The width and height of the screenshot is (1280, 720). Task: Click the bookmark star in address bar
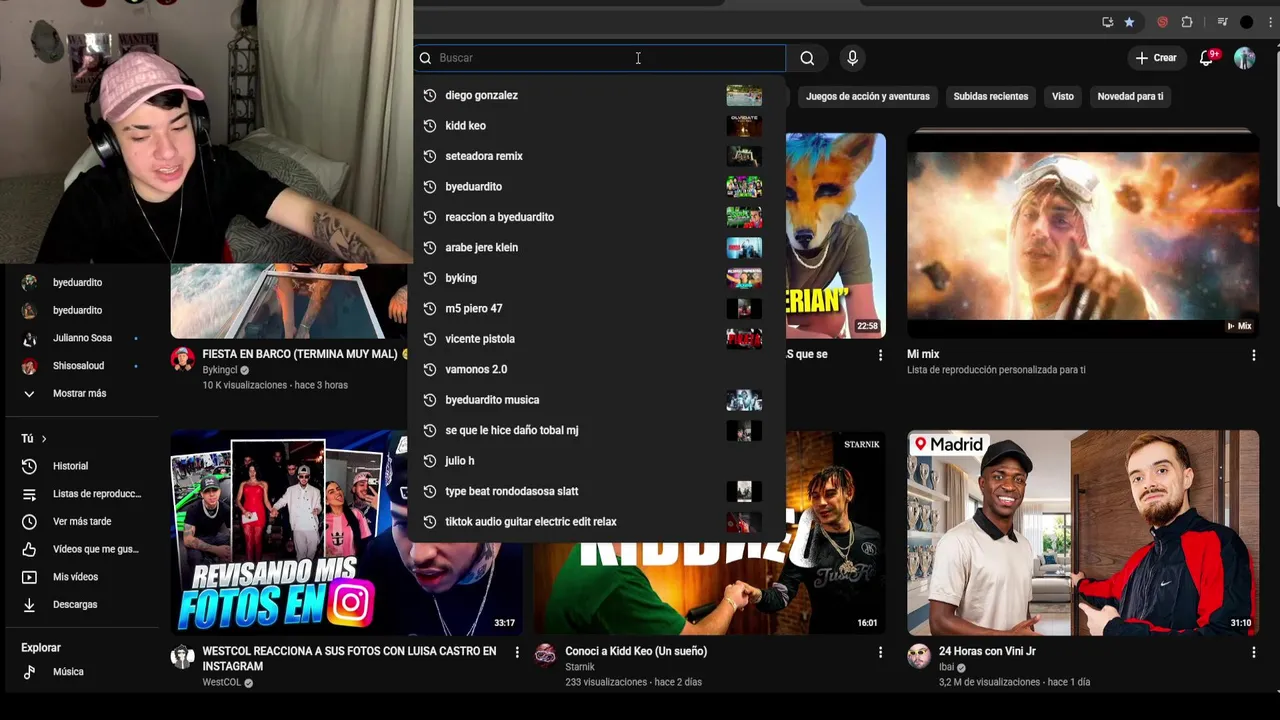[1129, 22]
